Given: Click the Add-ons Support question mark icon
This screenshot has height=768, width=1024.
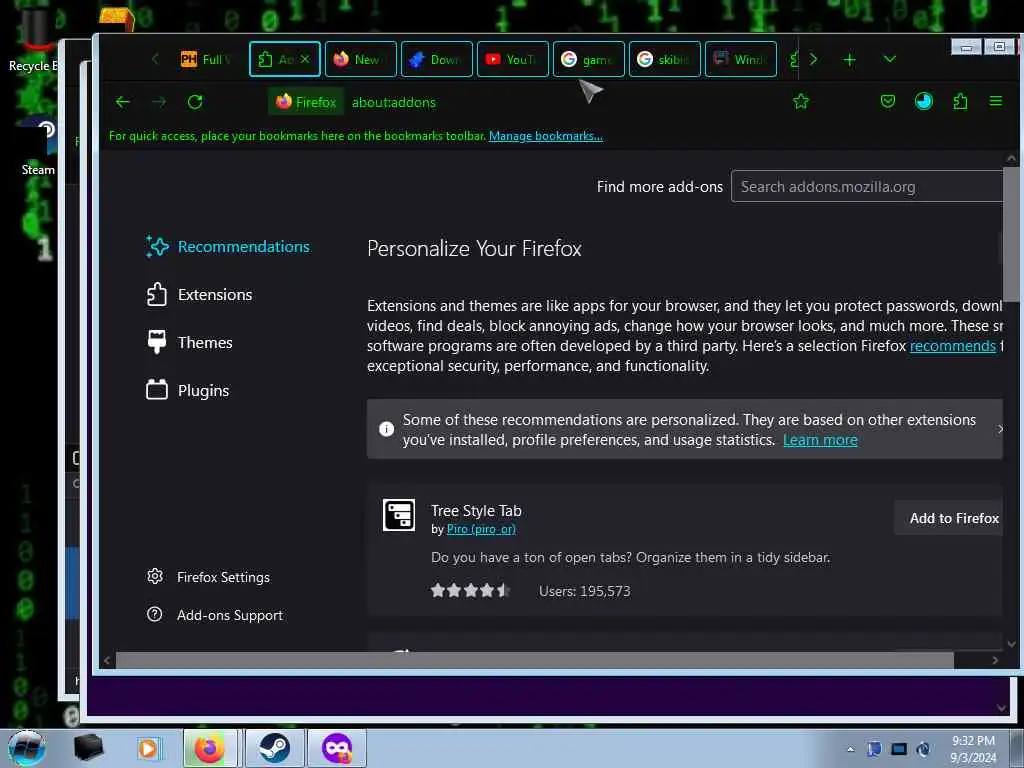Looking at the screenshot, I should [155, 615].
